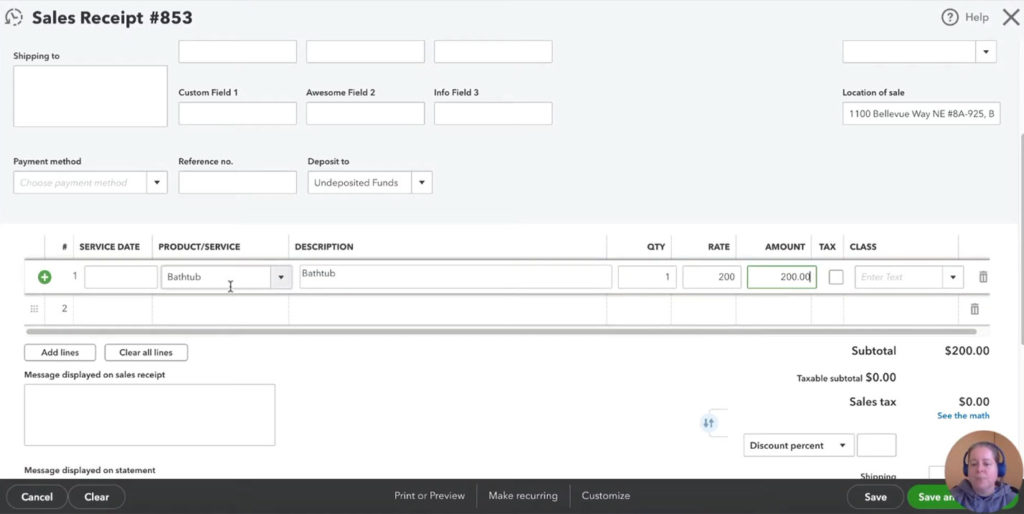Click trash icon on line 2
This screenshot has height=514, width=1024.
[975, 309]
